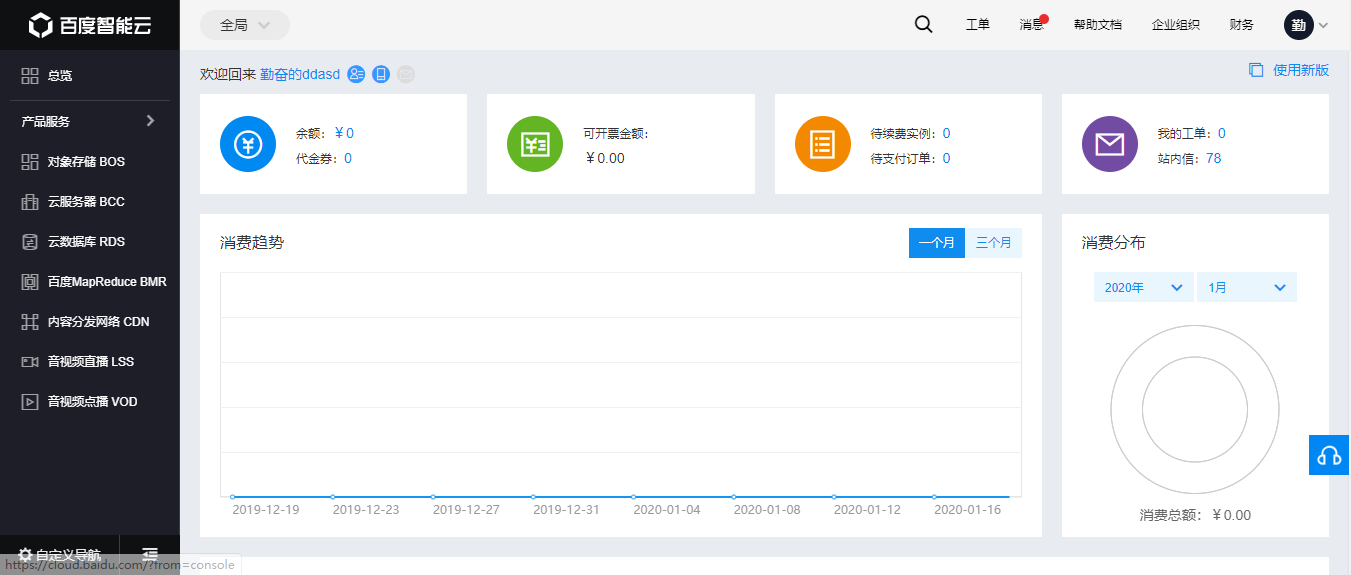The image size is (1351, 575).
Task: Click the 站内信 count 78
Action: (x=1214, y=158)
